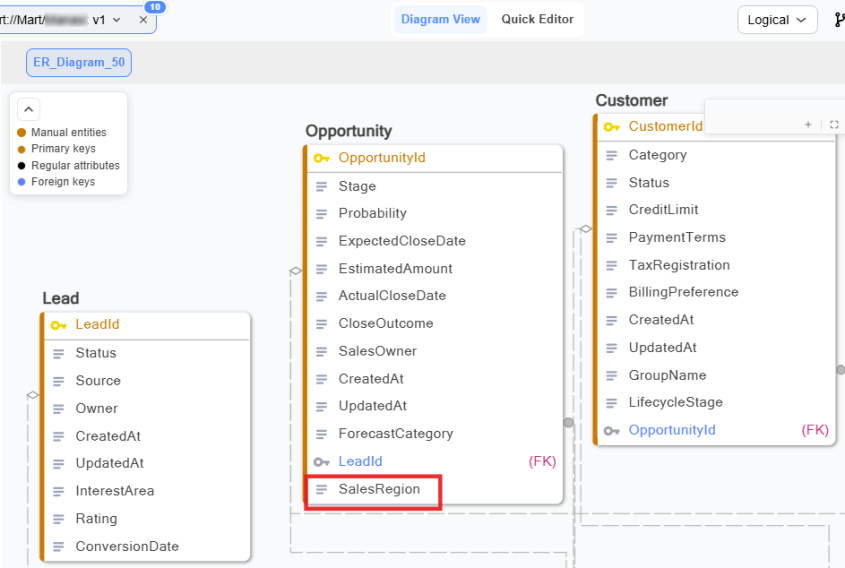Select the PaymentTerms attribute
Screen dimensions: 845x568
pyautogui.click(x=677, y=238)
